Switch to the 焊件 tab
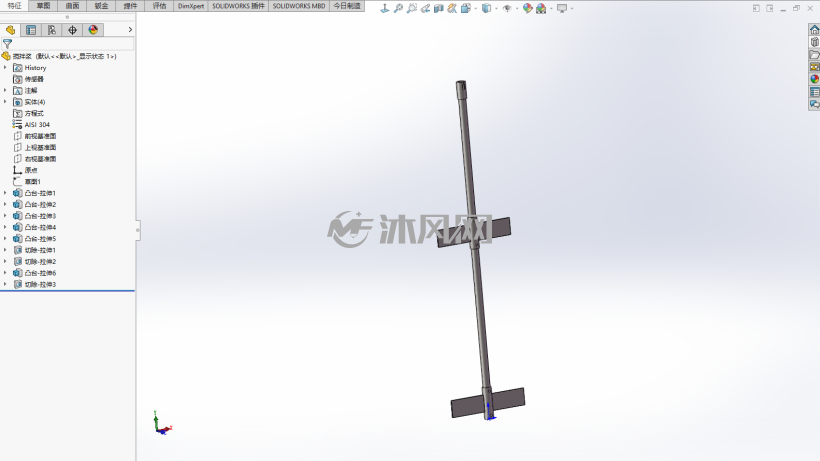The image size is (820, 461). tap(130, 6)
